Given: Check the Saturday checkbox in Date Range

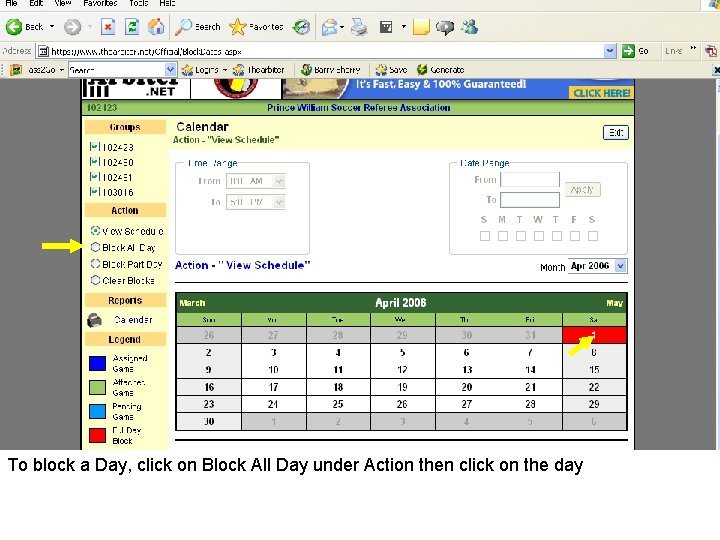Looking at the screenshot, I should tap(593, 236).
